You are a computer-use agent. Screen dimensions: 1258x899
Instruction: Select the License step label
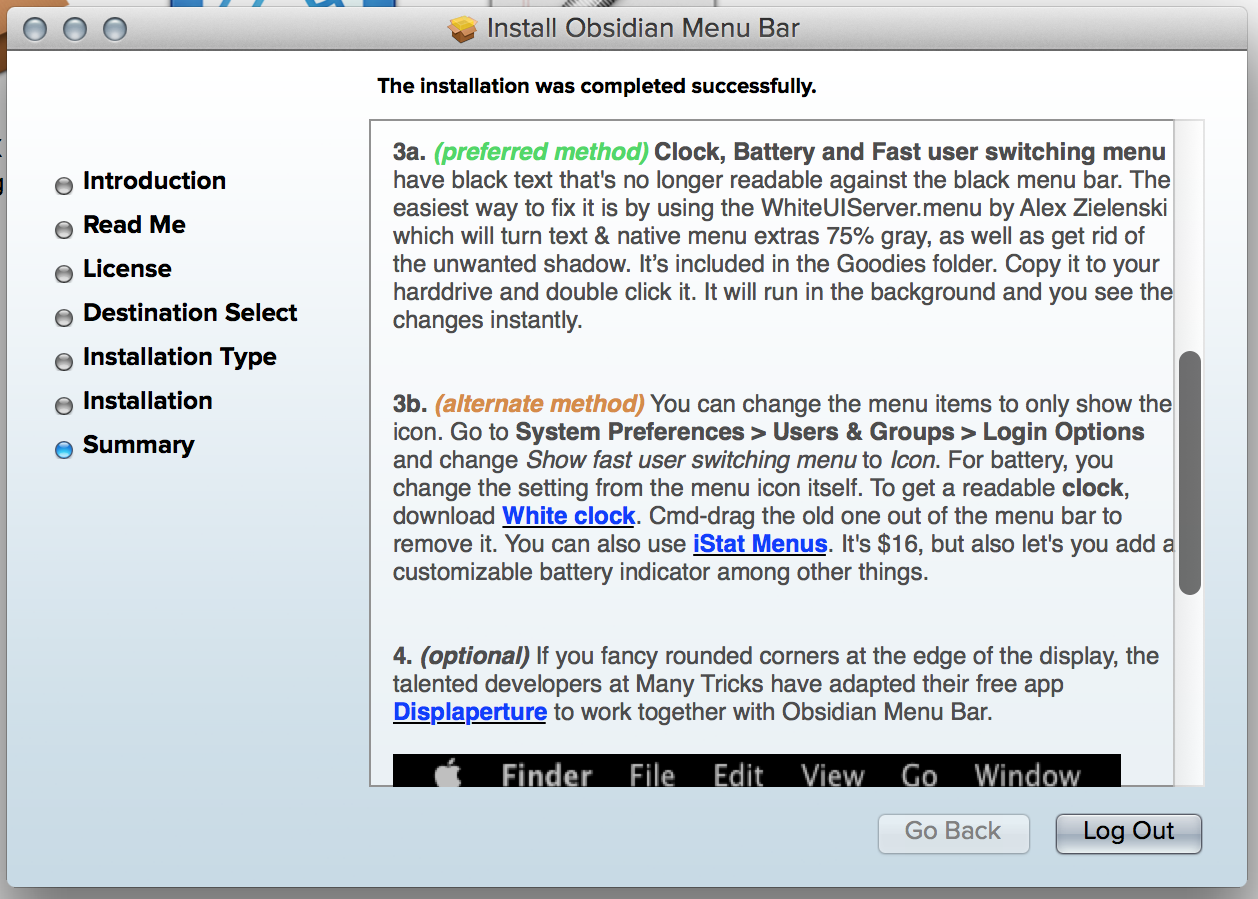click(127, 269)
